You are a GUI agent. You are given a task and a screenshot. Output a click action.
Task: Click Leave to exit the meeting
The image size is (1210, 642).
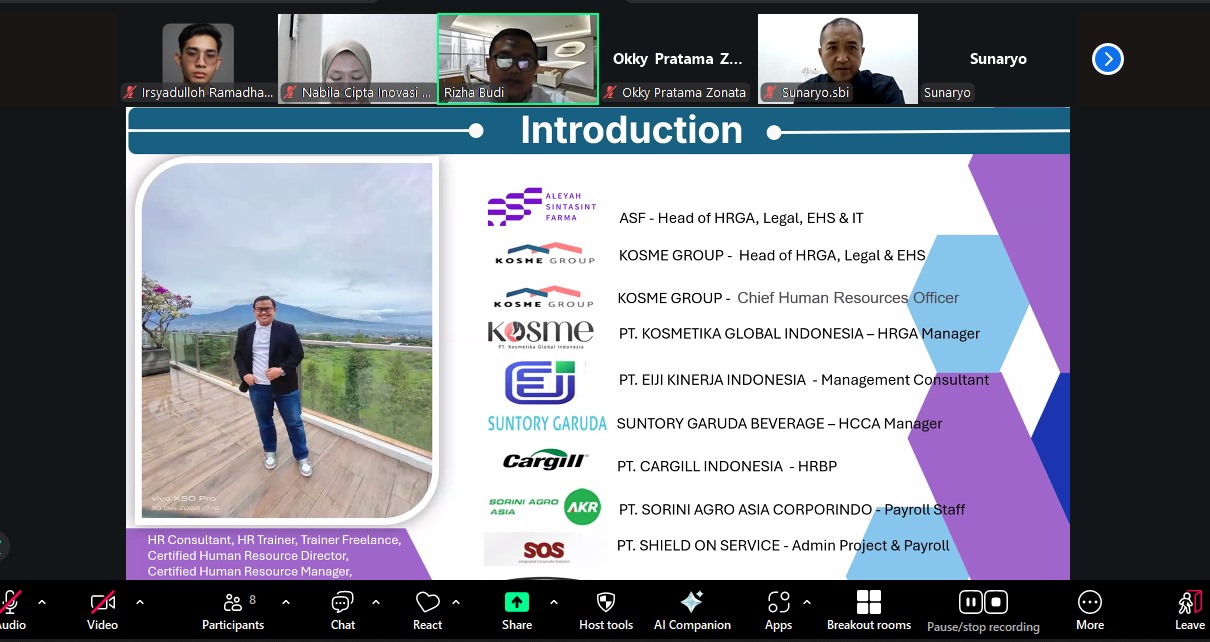(x=1188, y=610)
